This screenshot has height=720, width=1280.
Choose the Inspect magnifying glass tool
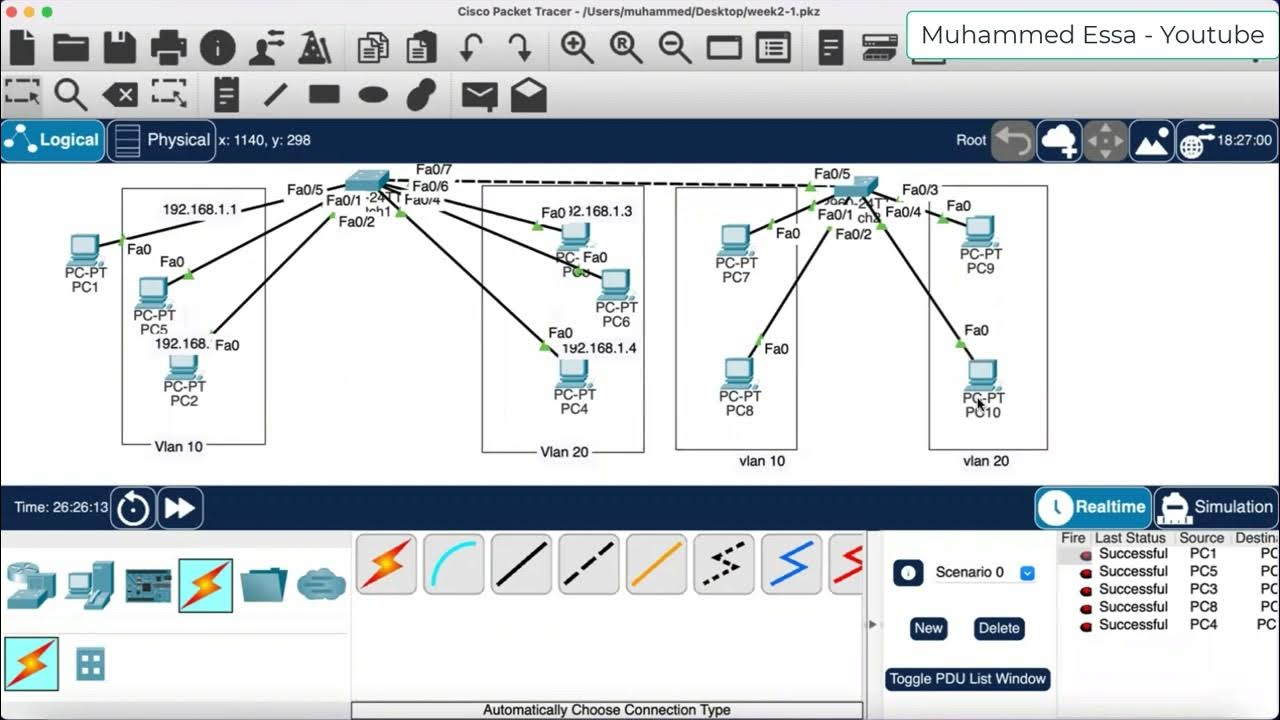click(x=70, y=95)
